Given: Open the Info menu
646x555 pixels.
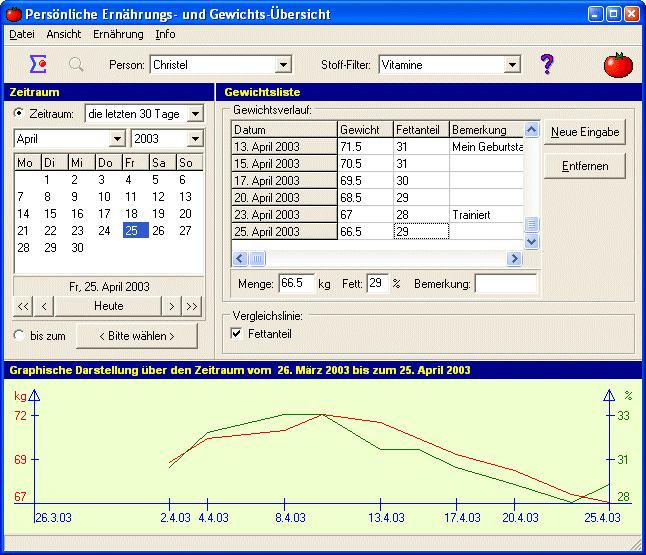Looking at the screenshot, I should pyautogui.click(x=165, y=34).
